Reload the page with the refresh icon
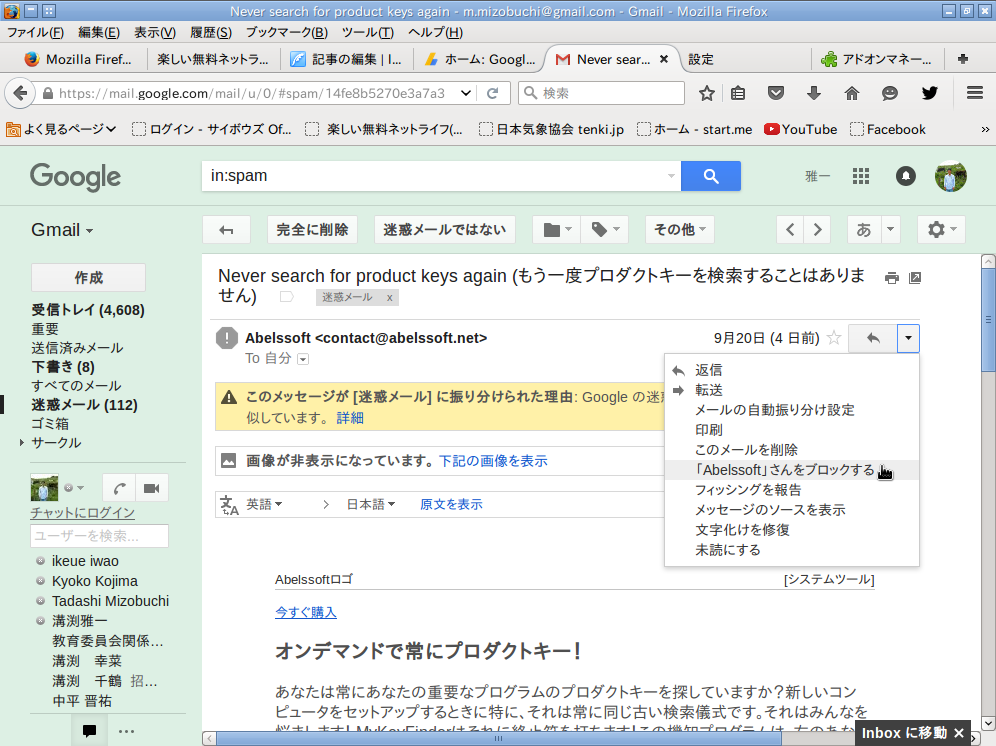Viewport: 996px width, 746px height. (x=492, y=93)
